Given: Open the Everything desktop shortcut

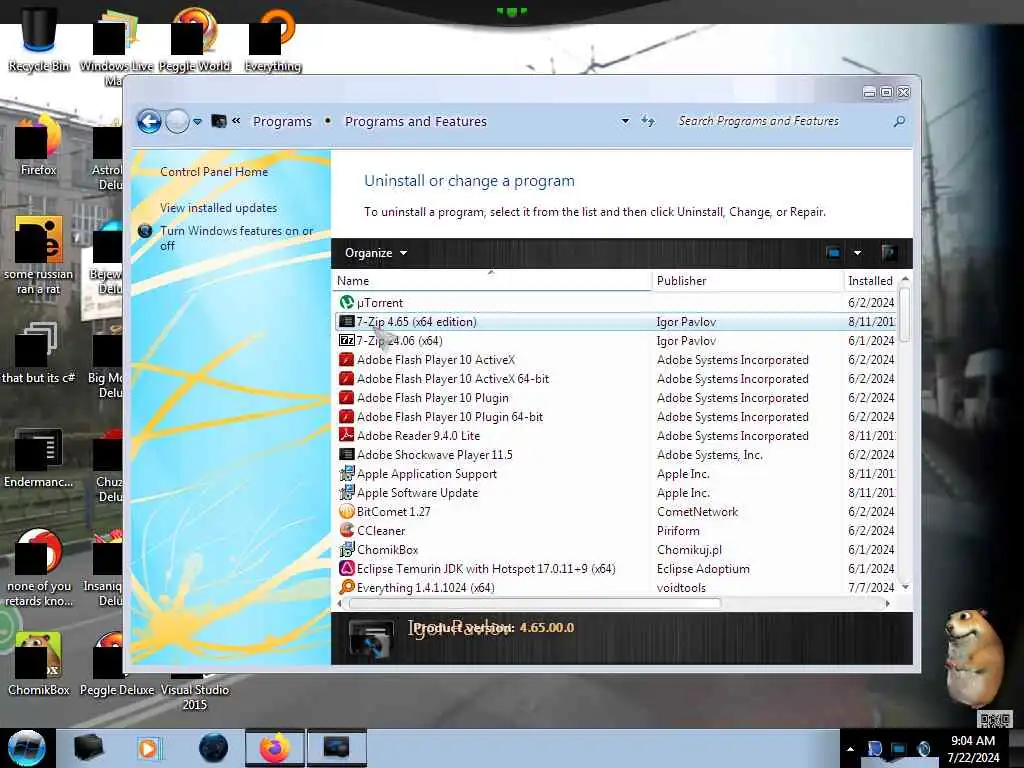Looking at the screenshot, I should [273, 39].
